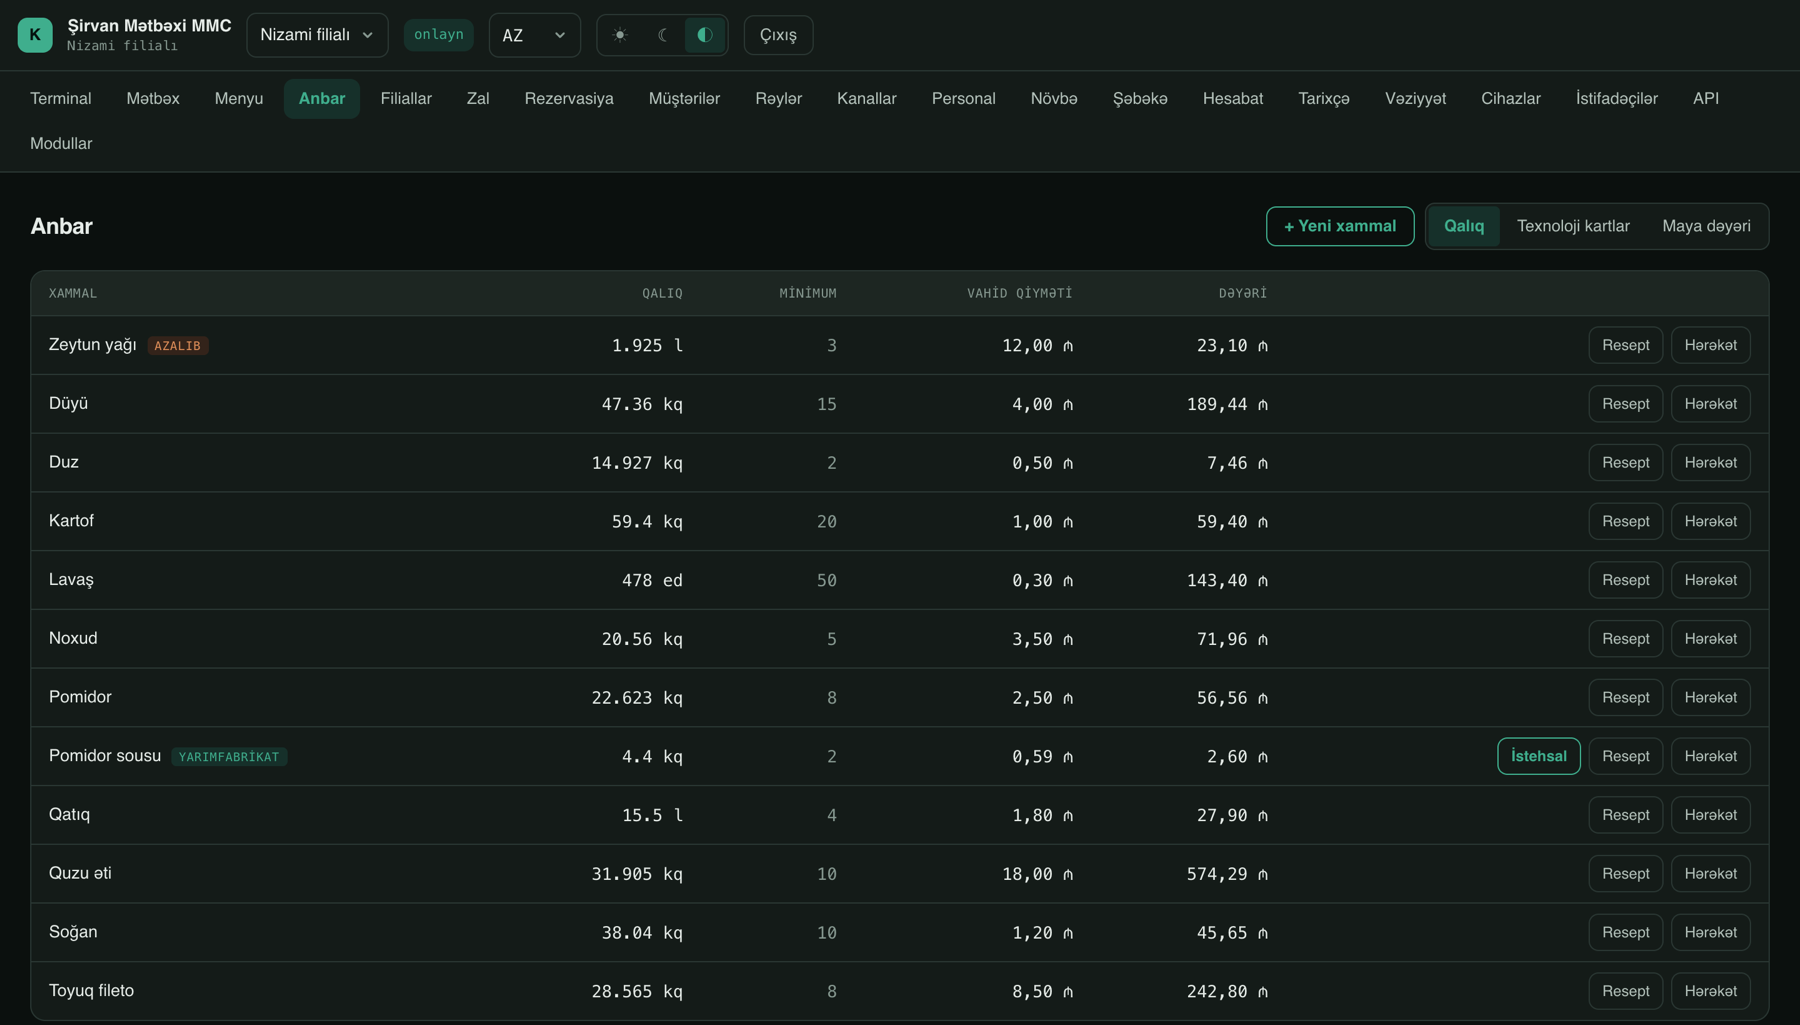Switch to the Qalıq view
This screenshot has width=1800, height=1025.
click(1464, 226)
